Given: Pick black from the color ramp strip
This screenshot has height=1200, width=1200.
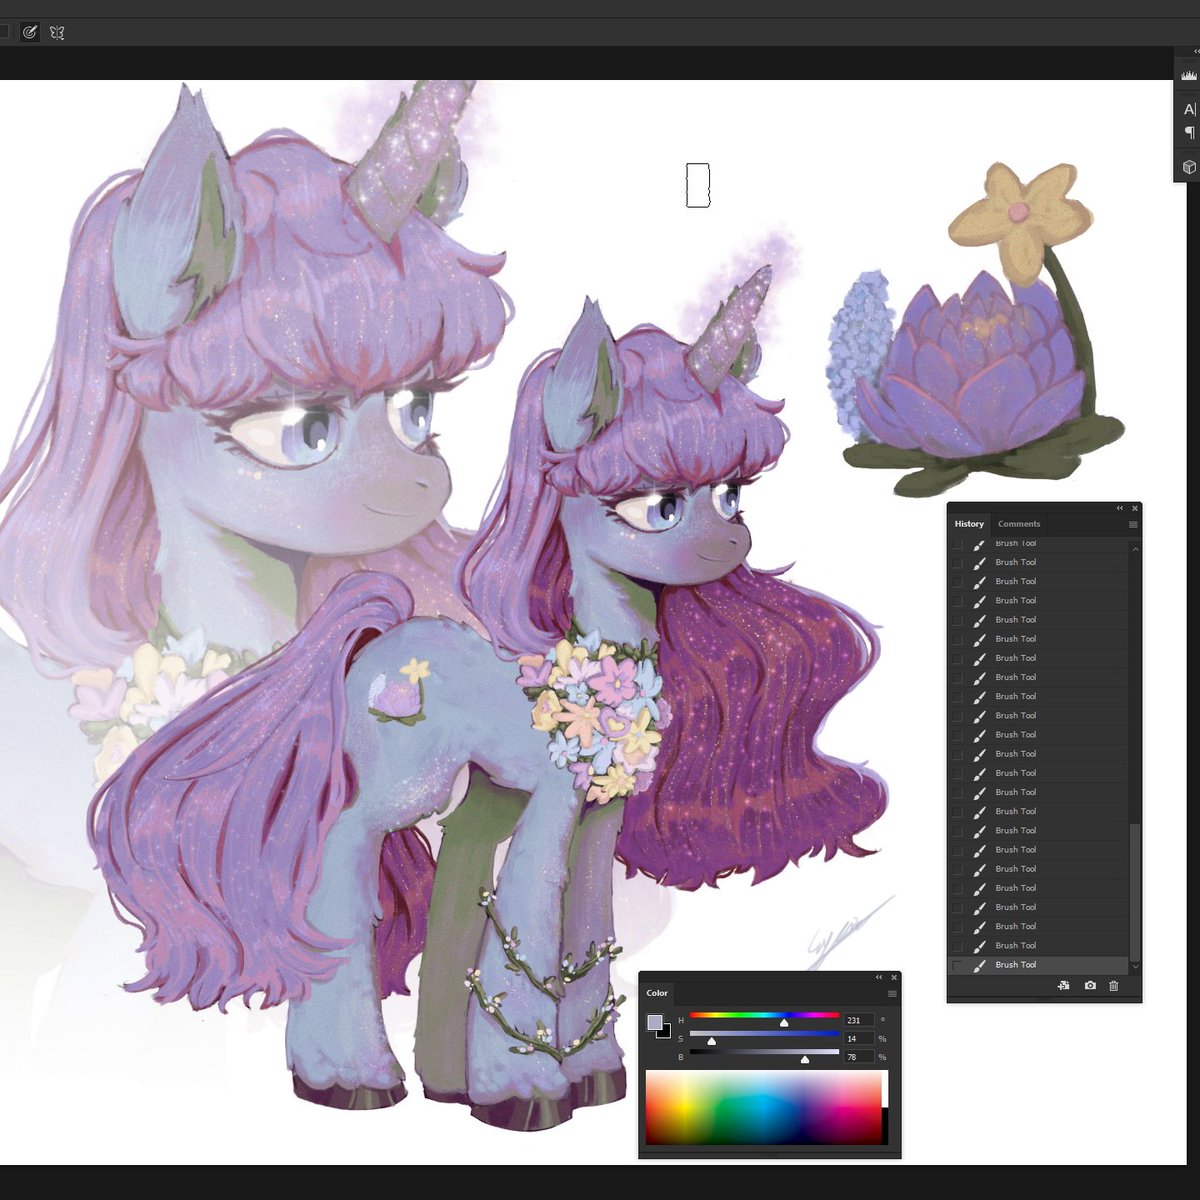Looking at the screenshot, I should (x=885, y=1125).
